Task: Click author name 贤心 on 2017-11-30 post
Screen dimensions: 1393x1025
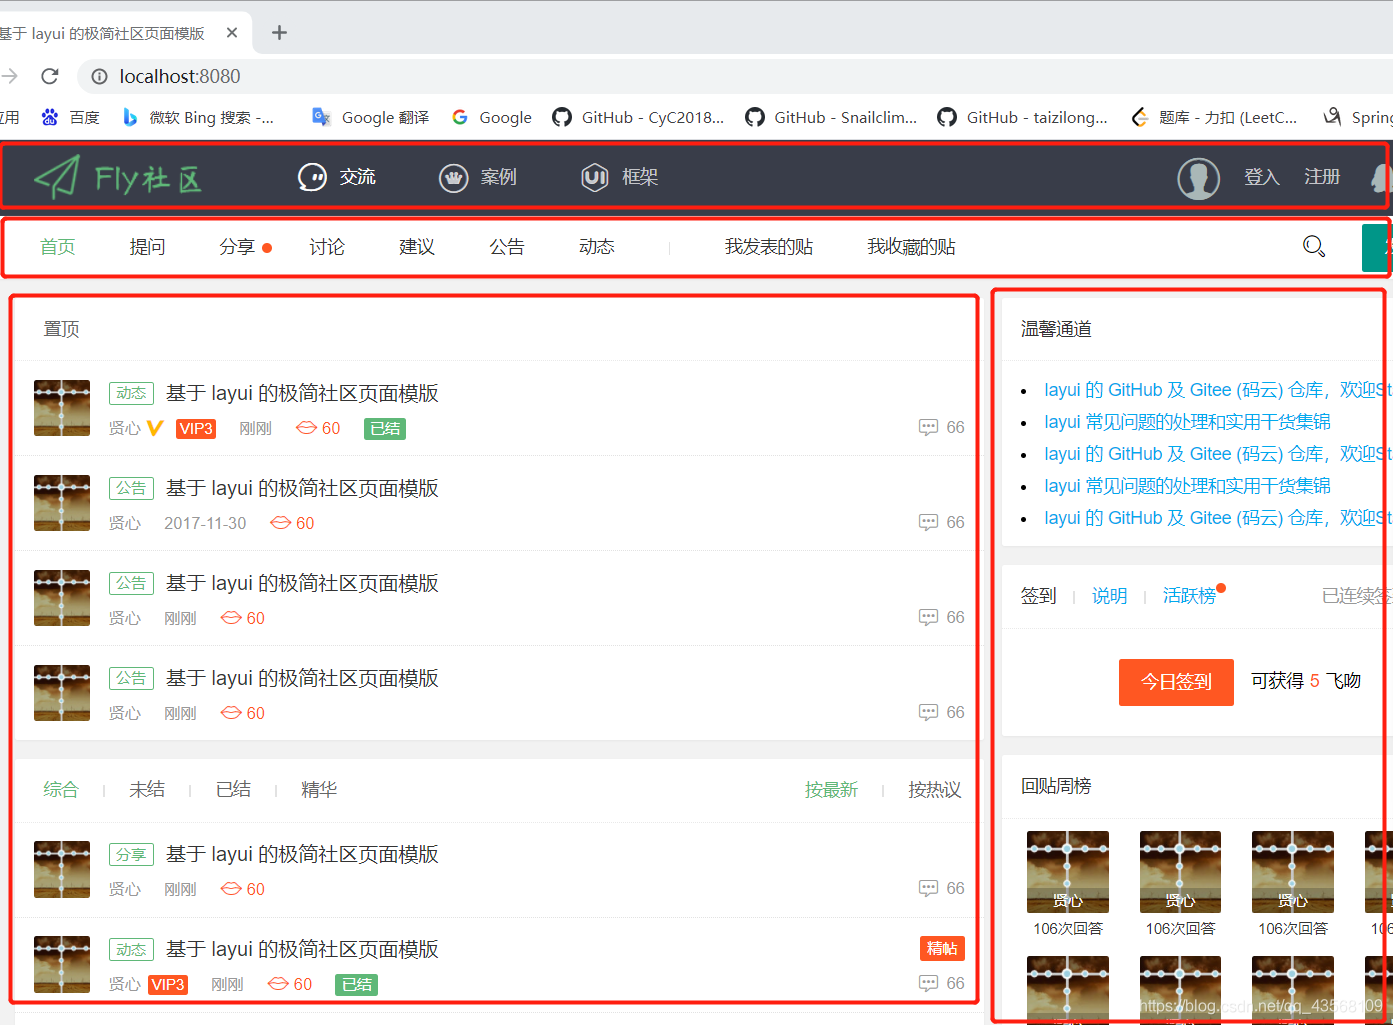Action: tap(125, 523)
